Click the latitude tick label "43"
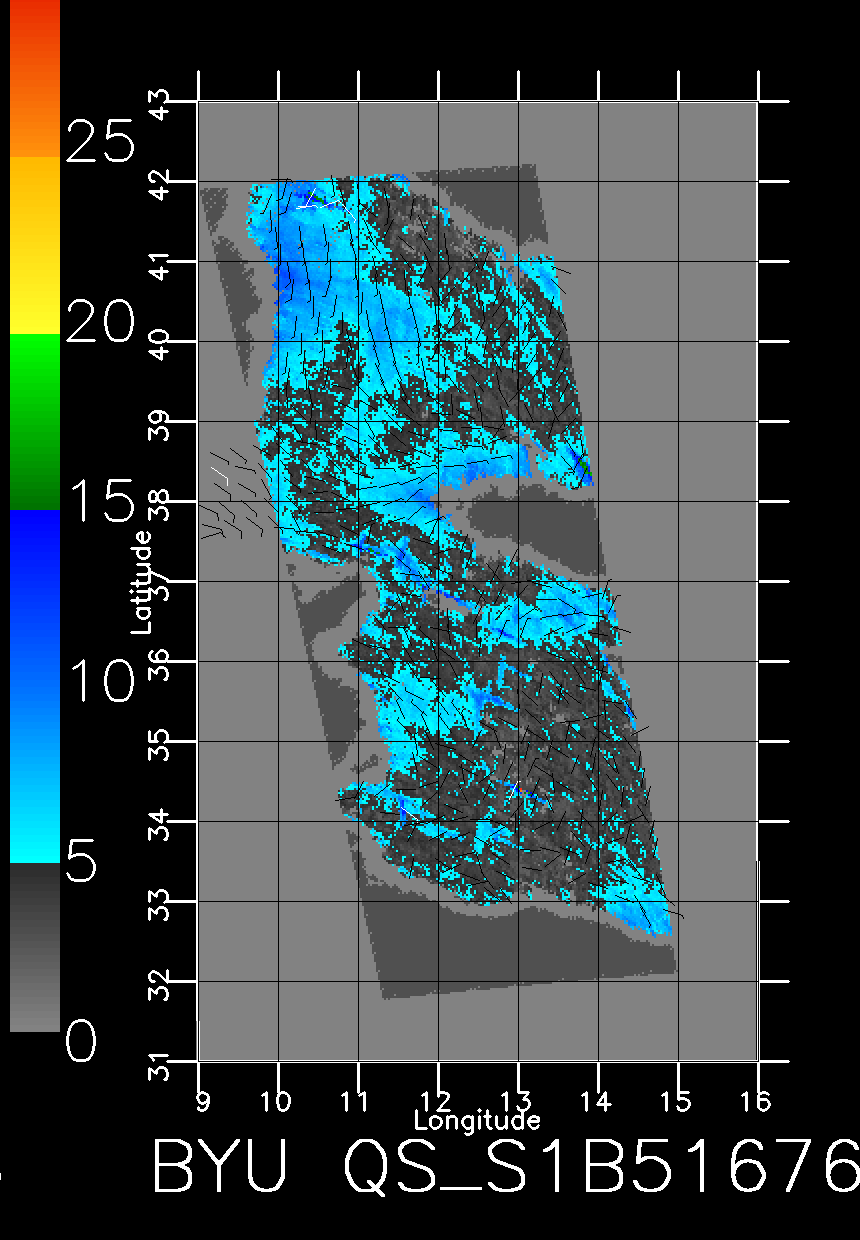Viewport: 860px width, 1240px height. [160, 104]
